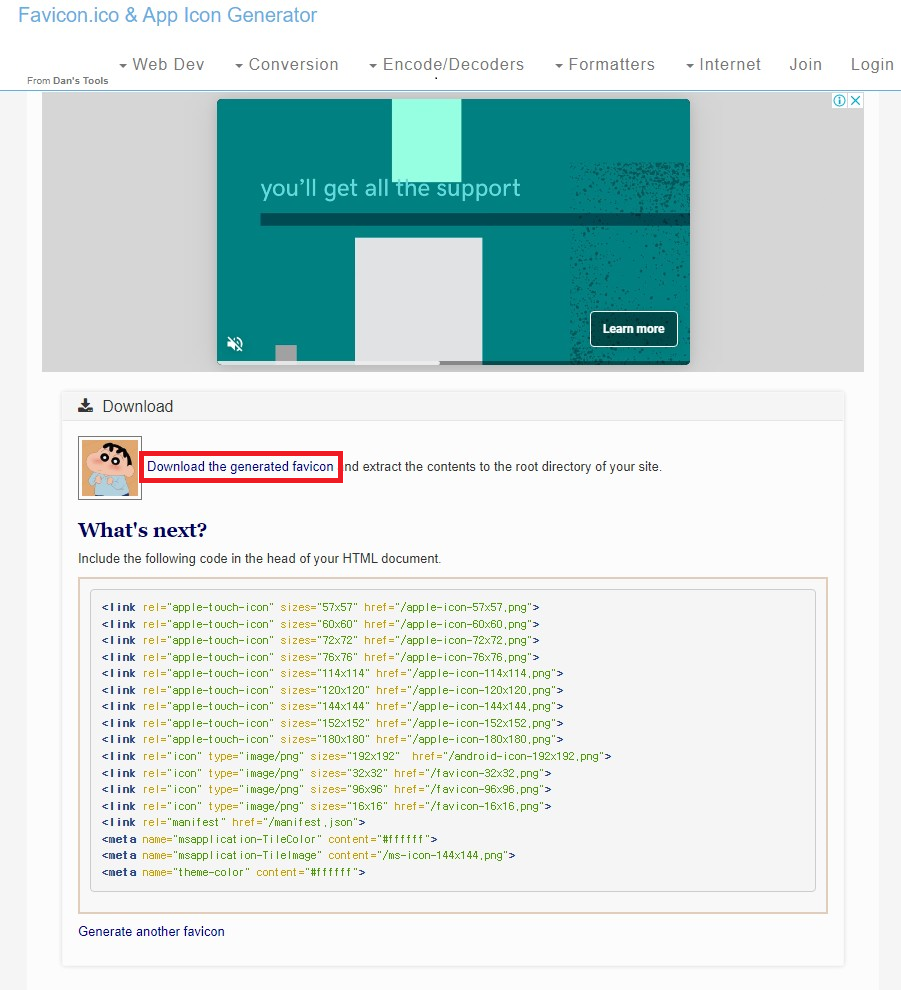Click the 'Include the following code' instruction text
Screen dimensions: 901x990
[x=260, y=559]
